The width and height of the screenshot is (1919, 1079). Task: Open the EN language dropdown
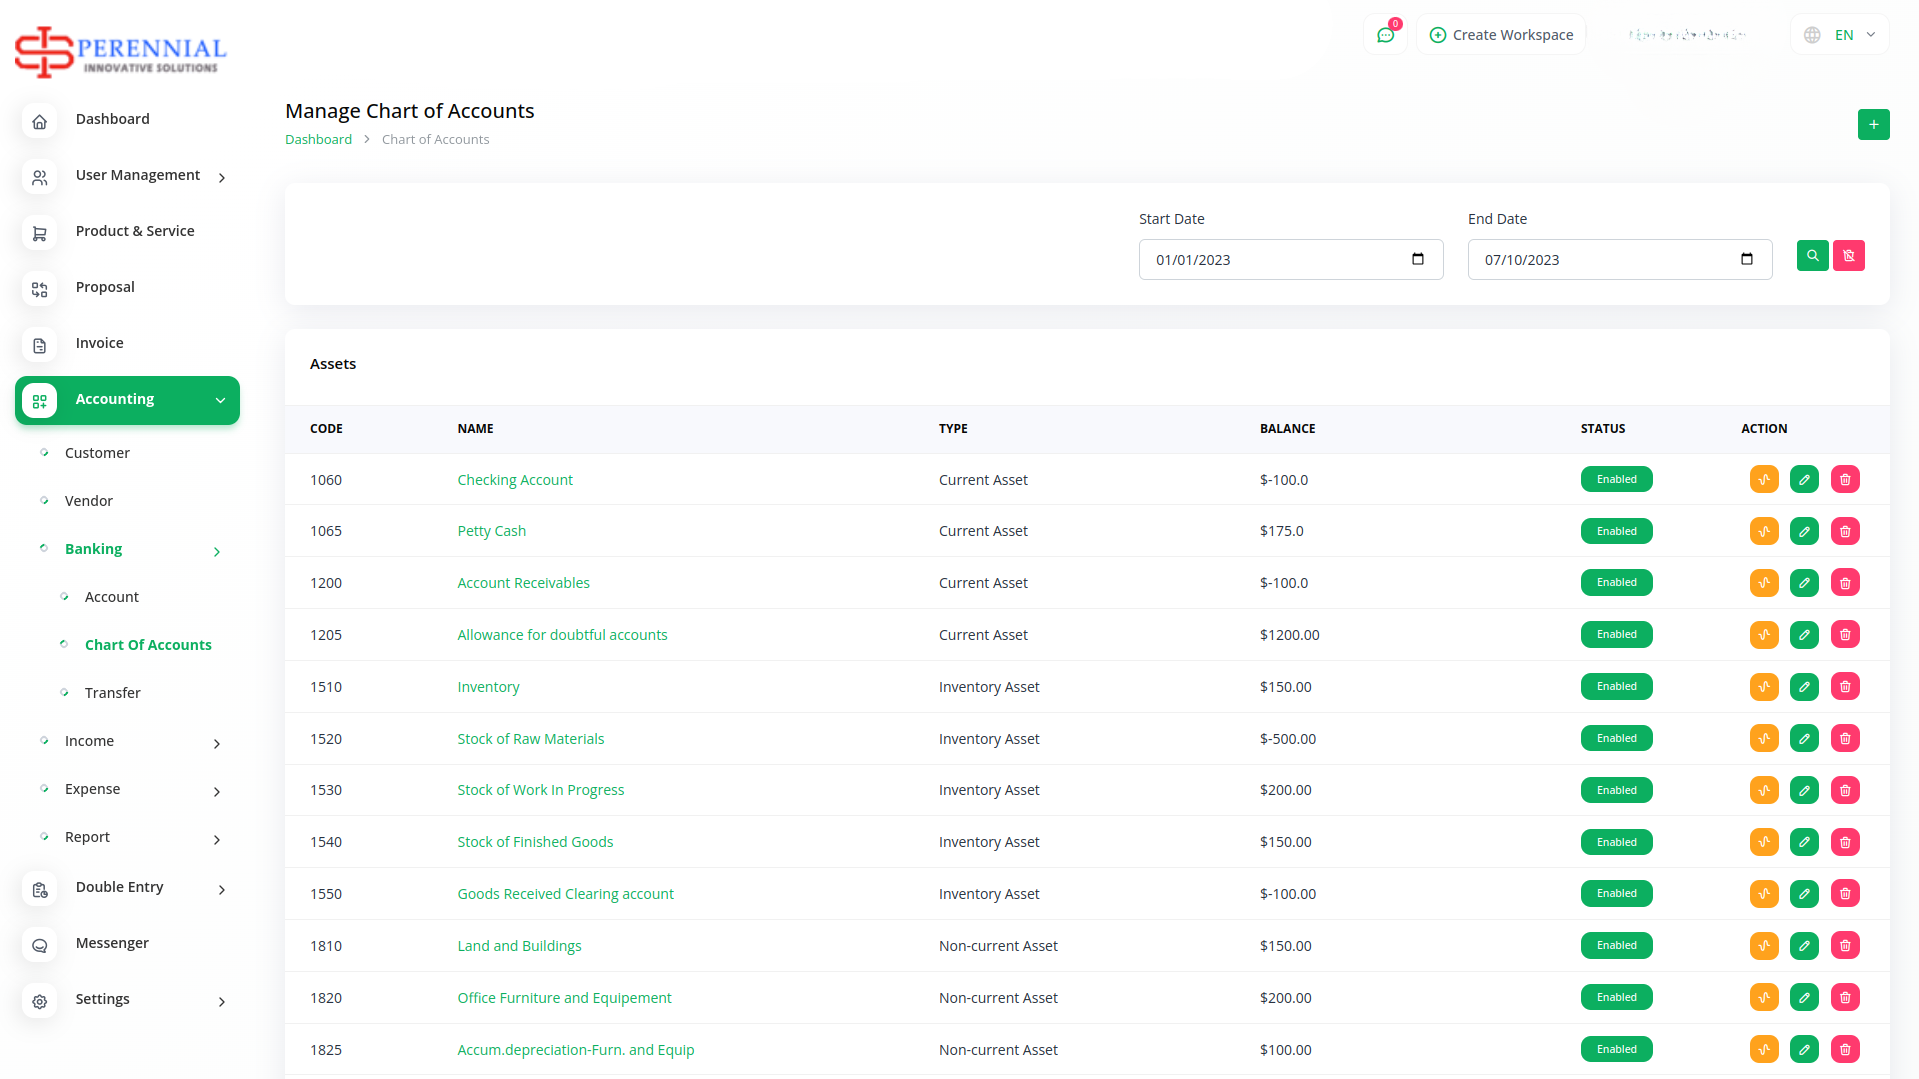click(x=1840, y=35)
